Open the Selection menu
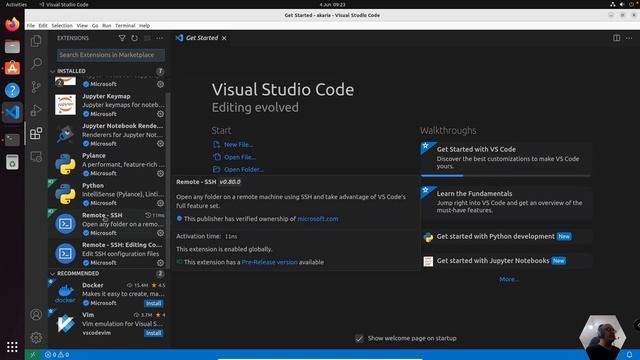The image size is (640, 360). (x=62, y=25)
